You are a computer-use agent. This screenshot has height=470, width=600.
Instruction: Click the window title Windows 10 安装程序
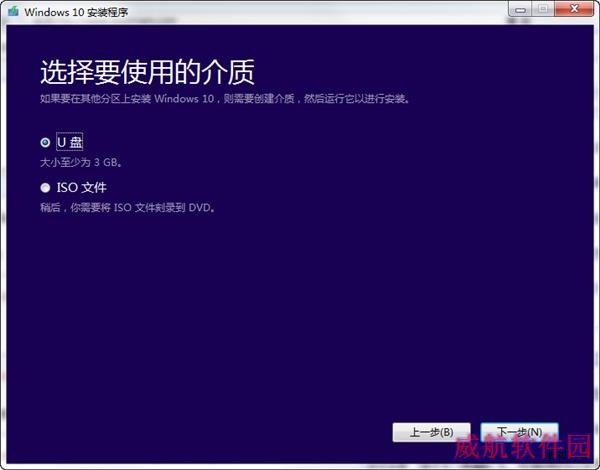pyautogui.click(x=76, y=12)
